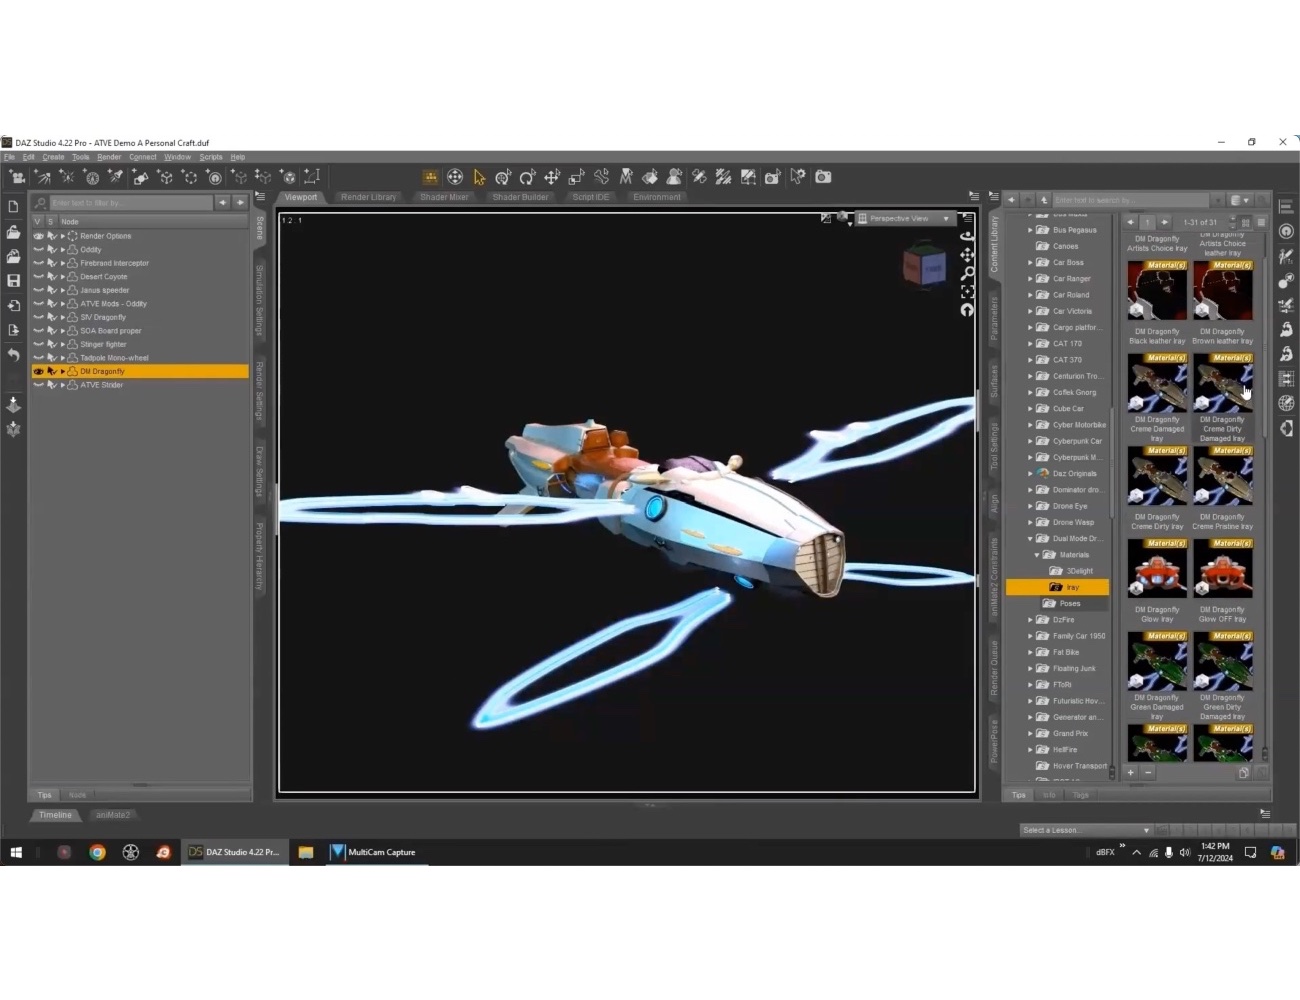
Task: Hide the ATVE Strider node
Action: point(38,385)
